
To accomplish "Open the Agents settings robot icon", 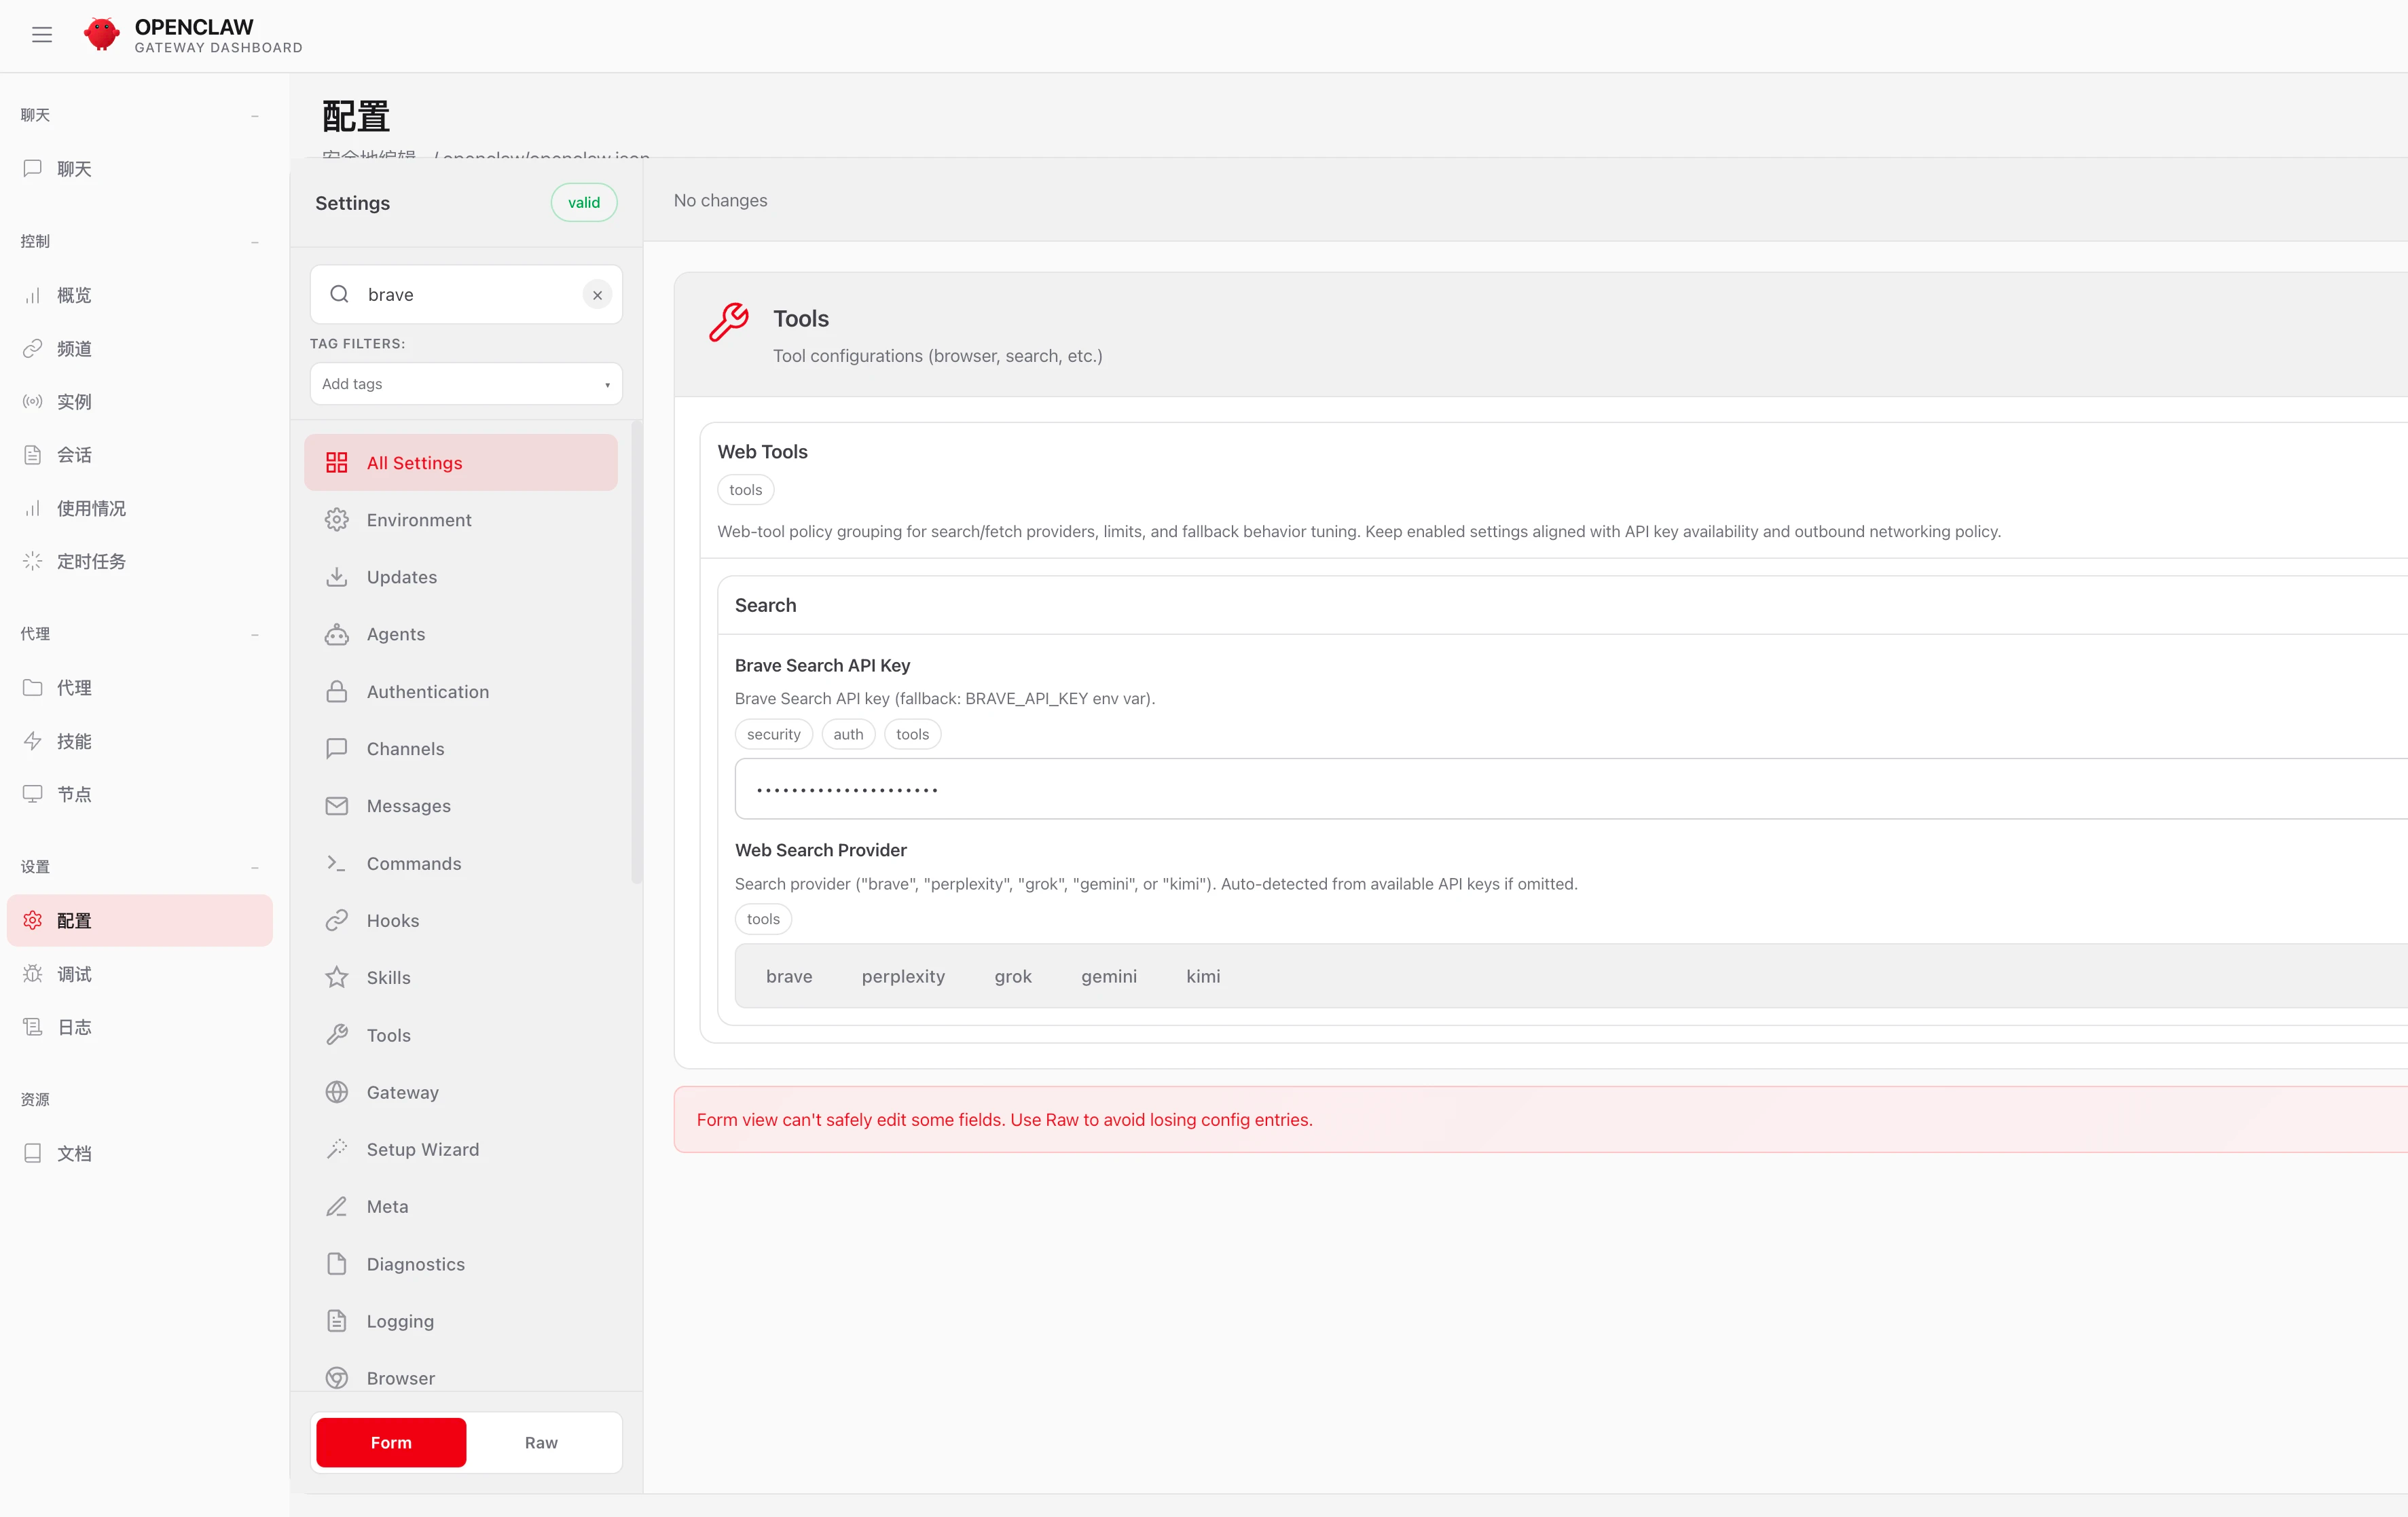I will [x=337, y=634].
